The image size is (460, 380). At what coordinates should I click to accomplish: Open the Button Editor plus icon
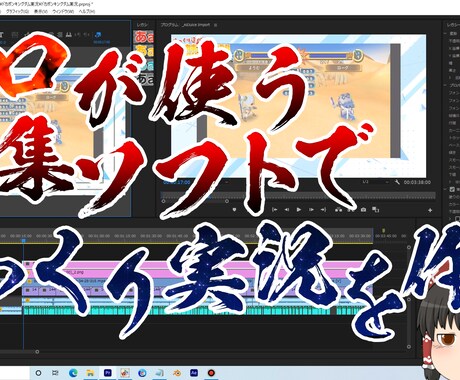[430, 210]
